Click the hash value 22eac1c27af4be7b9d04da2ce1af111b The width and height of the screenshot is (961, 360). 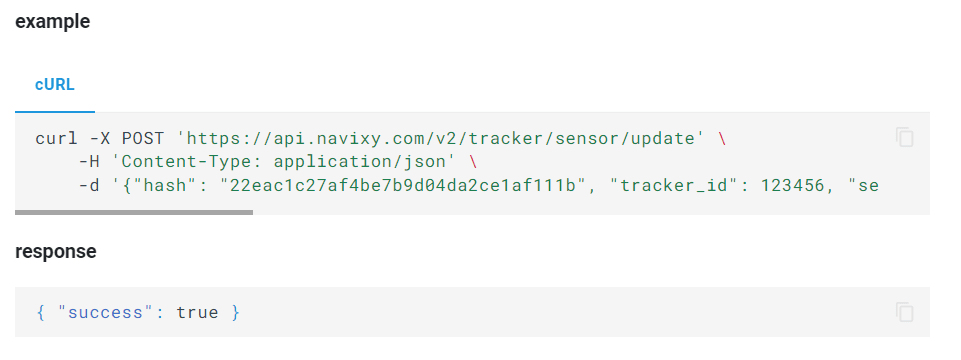click(399, 185)
